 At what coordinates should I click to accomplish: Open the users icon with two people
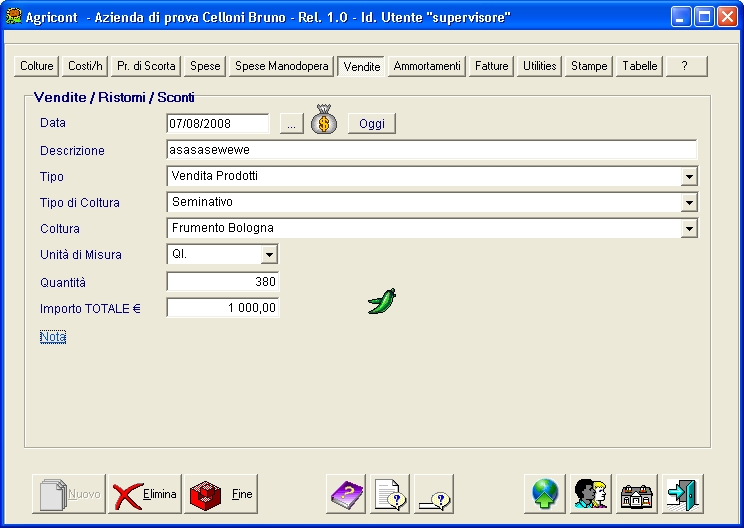pyautogui.click(x=591, y=493)
